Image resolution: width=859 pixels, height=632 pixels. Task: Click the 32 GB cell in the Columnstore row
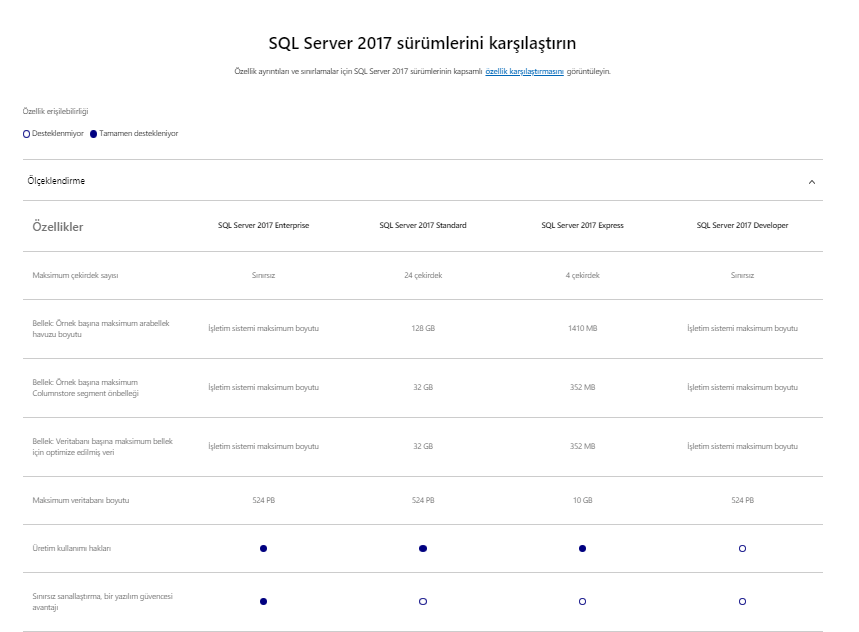[x=423, y=387]
